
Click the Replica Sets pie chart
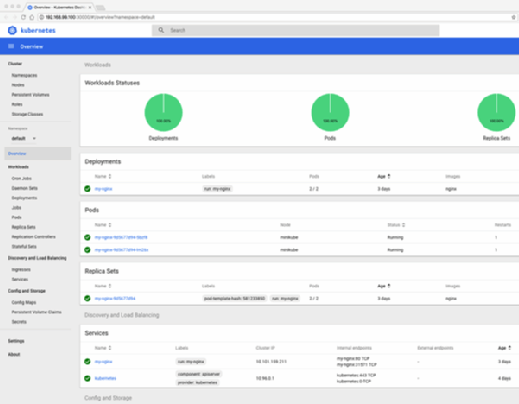pos(496,112)
